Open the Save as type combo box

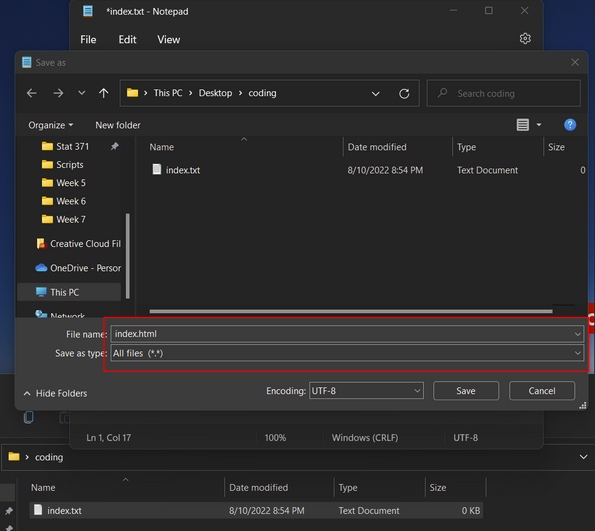coord(347,353)
